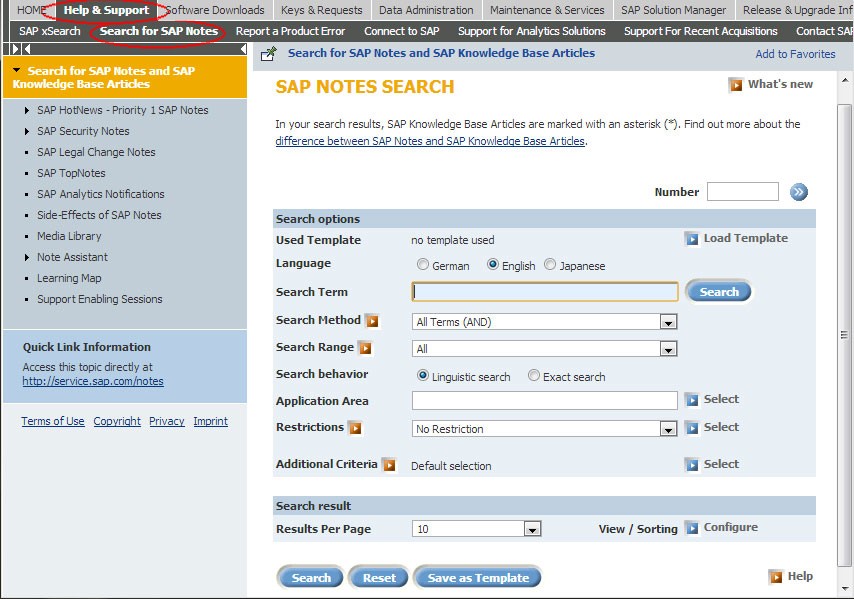Open Report a Product Error

click(x=290, y=31)
